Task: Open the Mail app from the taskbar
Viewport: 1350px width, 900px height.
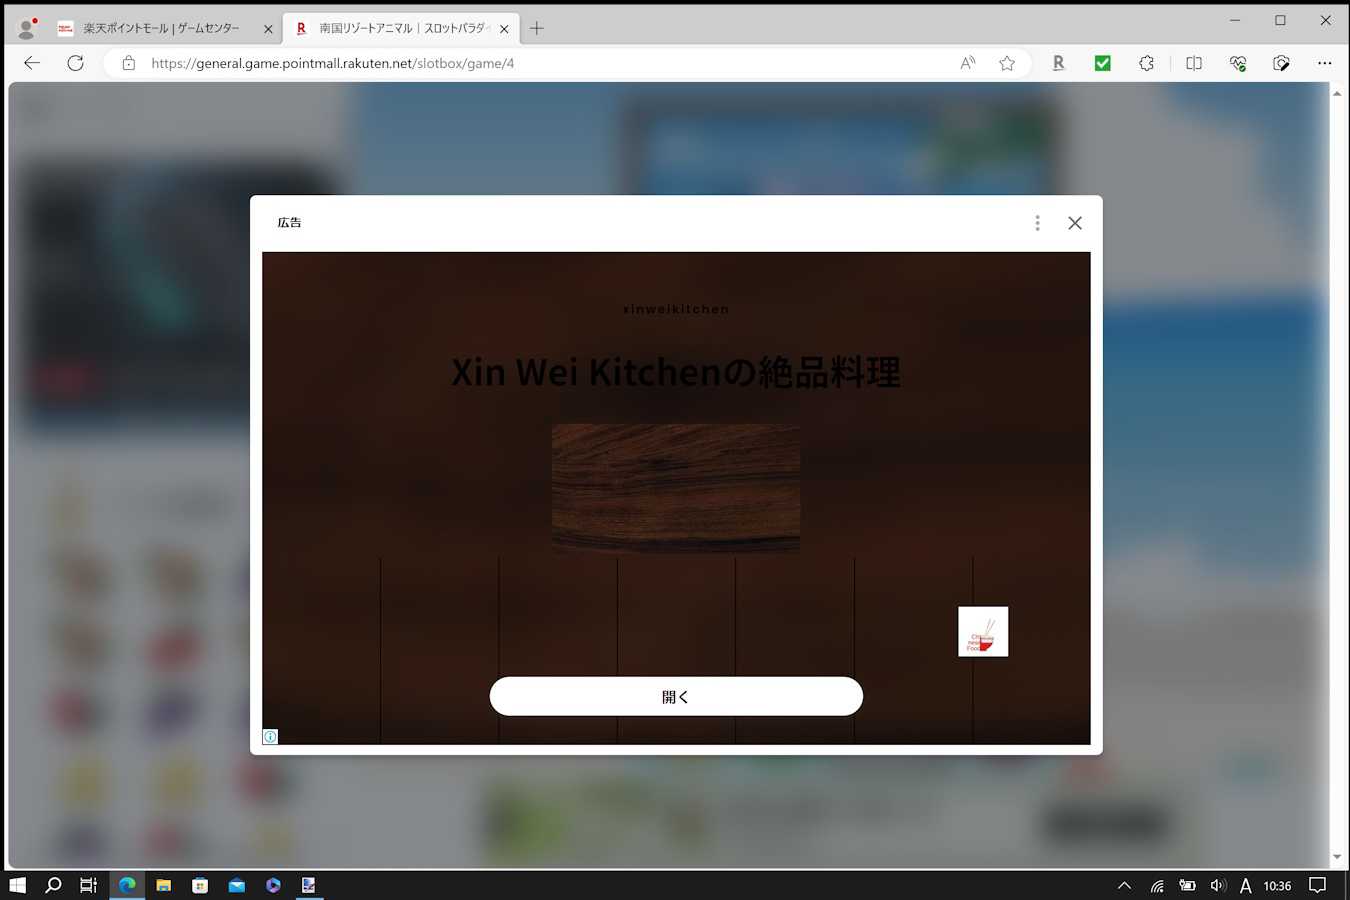Action: click(236, 885)
